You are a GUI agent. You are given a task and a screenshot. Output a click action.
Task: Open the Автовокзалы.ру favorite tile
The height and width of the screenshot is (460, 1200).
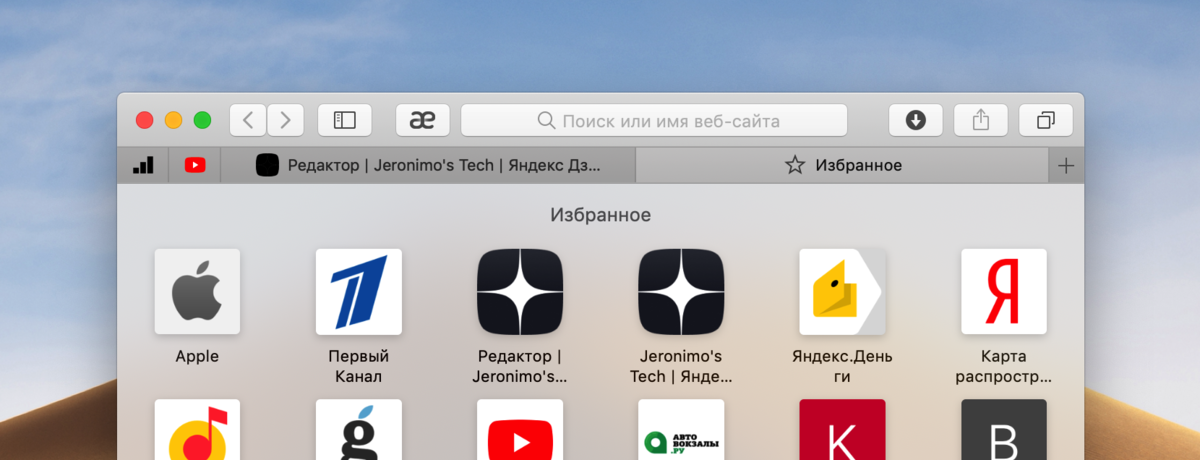tap(681, 430)
